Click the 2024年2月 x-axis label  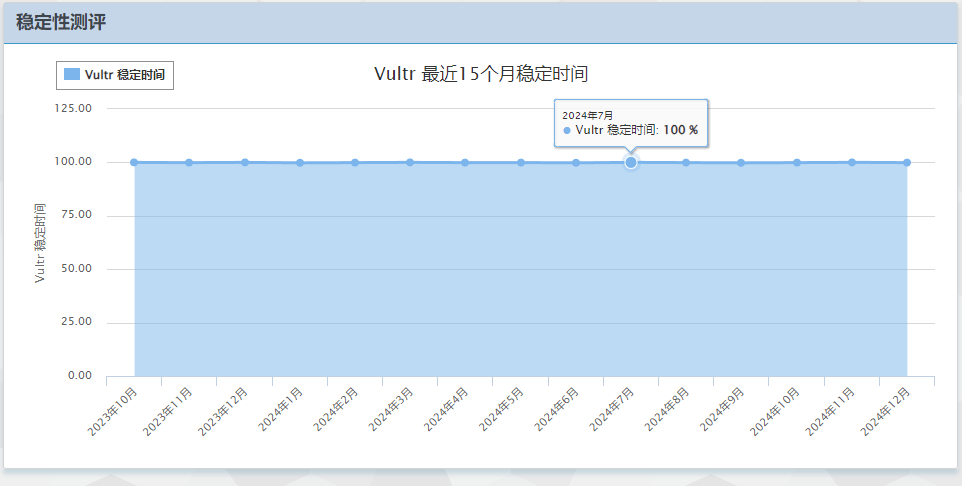[337, 410]
